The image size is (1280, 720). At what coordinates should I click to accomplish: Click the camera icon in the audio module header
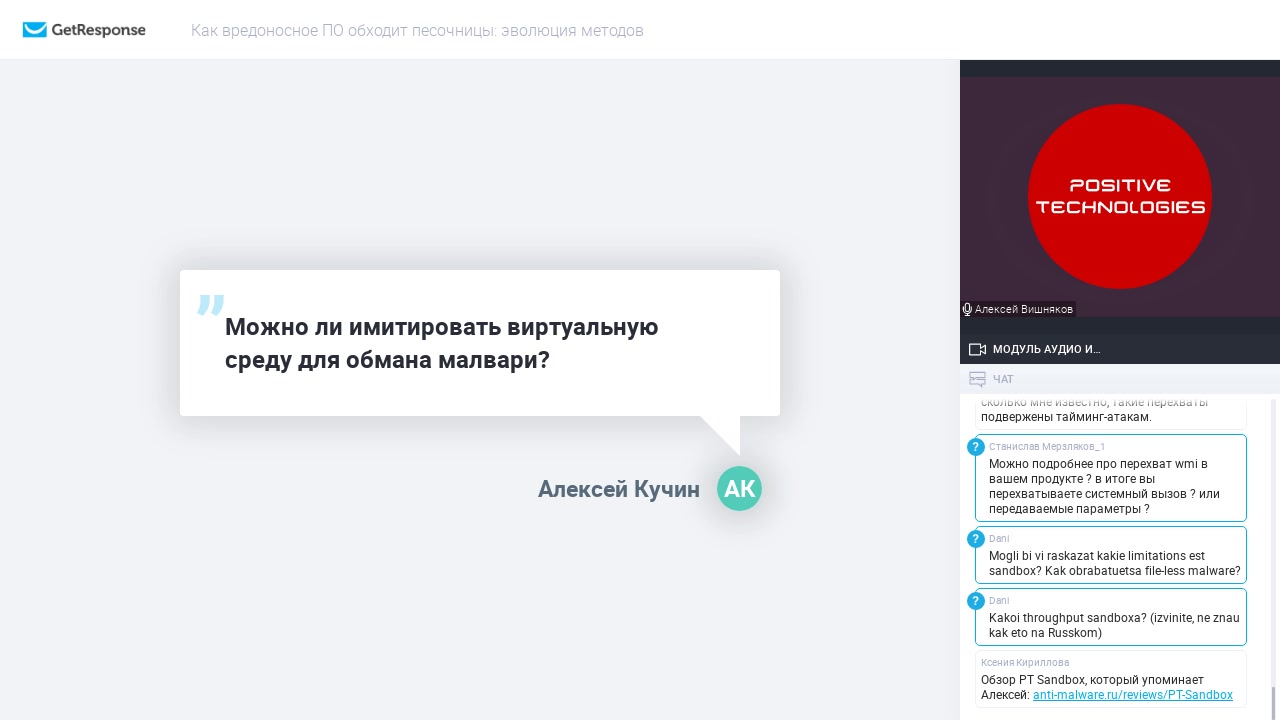point(977,349)
